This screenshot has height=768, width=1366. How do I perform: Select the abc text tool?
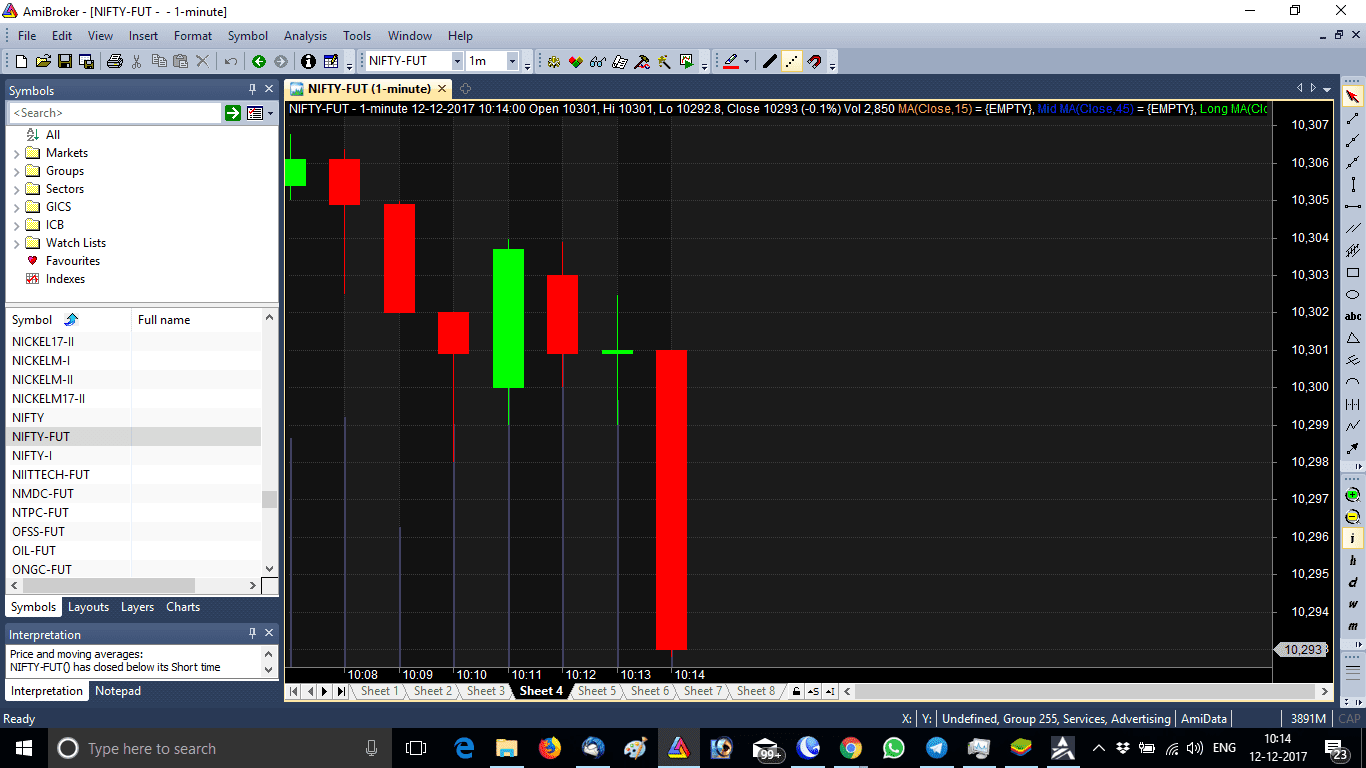[x=1353, y=317]
